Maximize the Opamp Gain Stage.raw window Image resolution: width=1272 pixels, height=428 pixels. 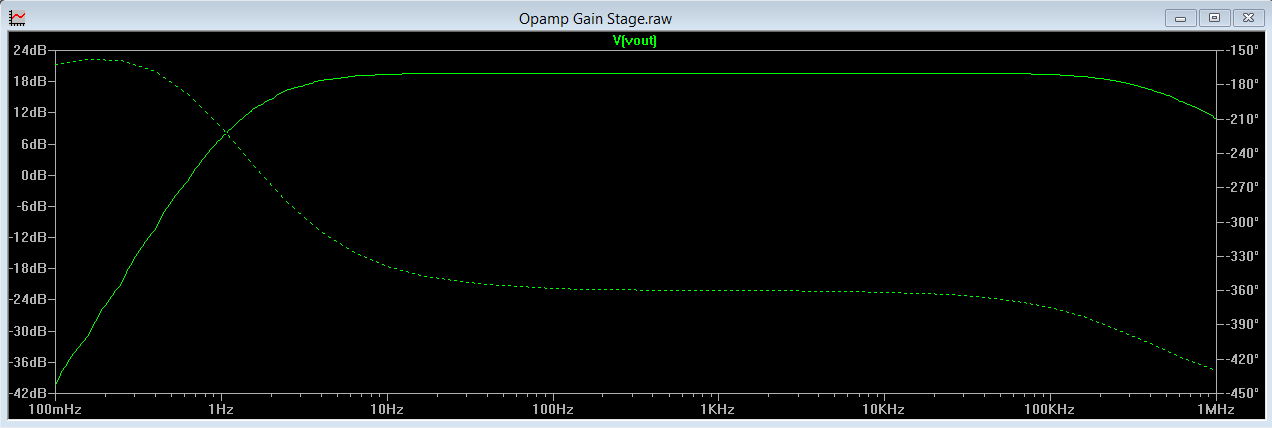(x=1215, y=17)
